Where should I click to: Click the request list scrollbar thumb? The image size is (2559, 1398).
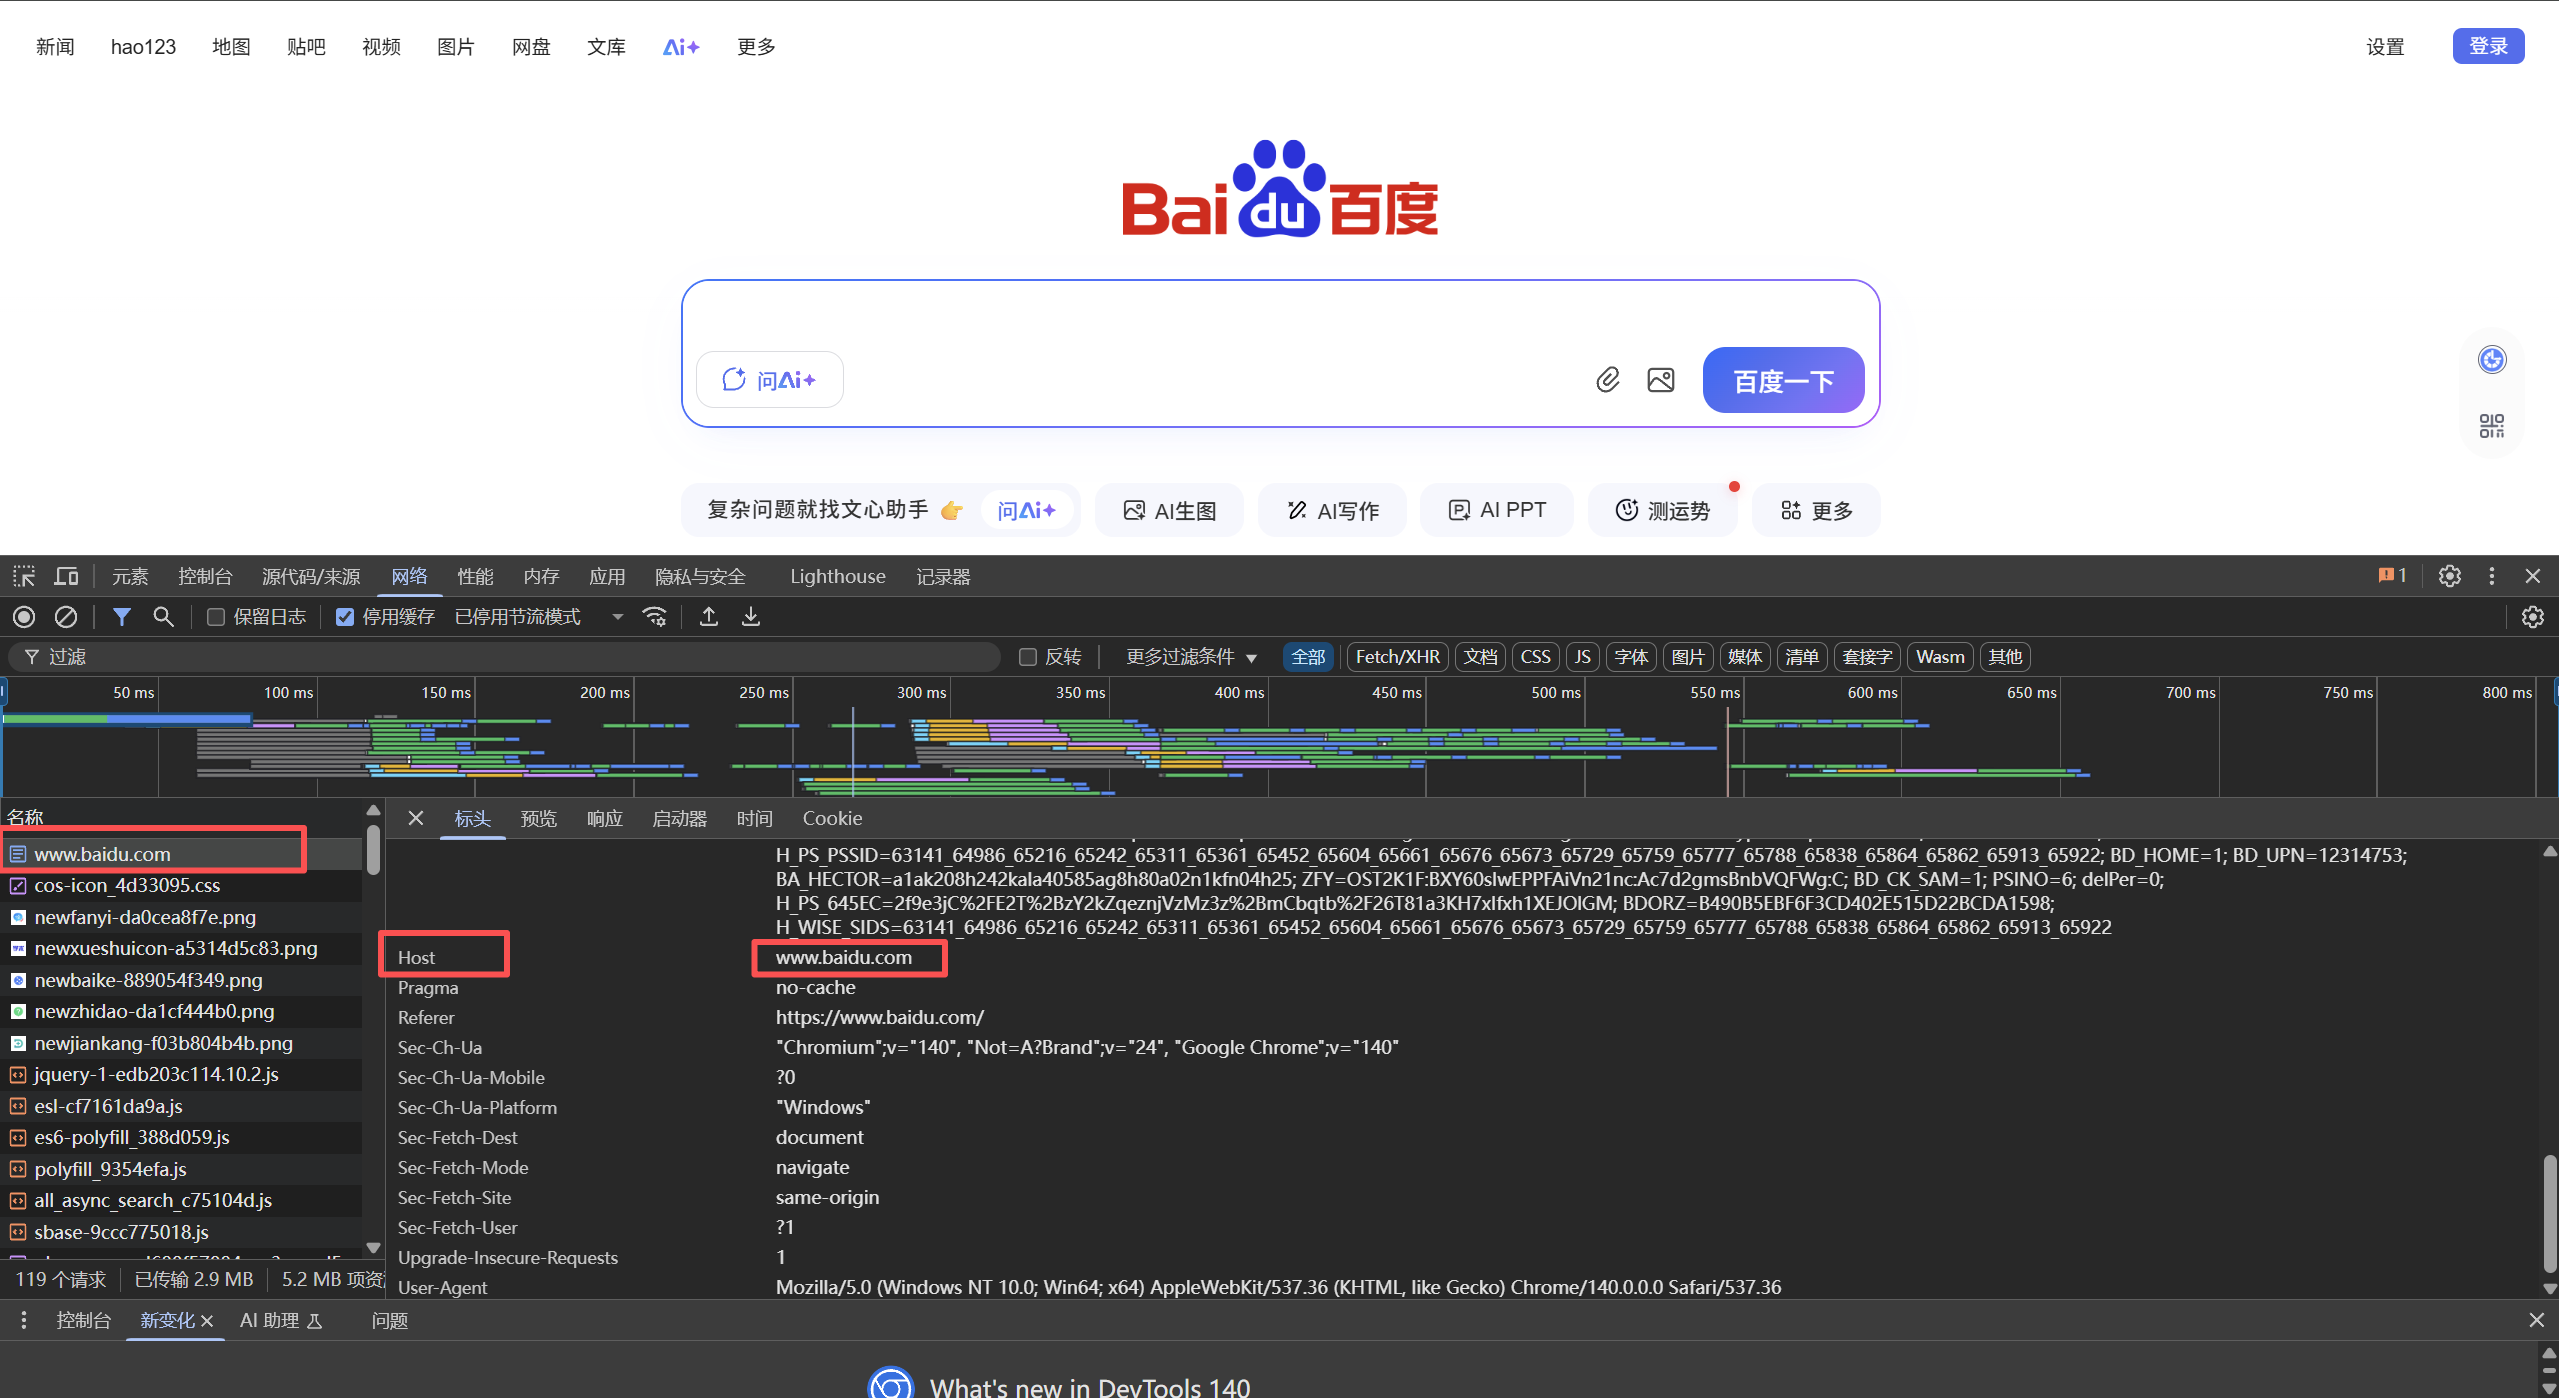tap(373, 850)
